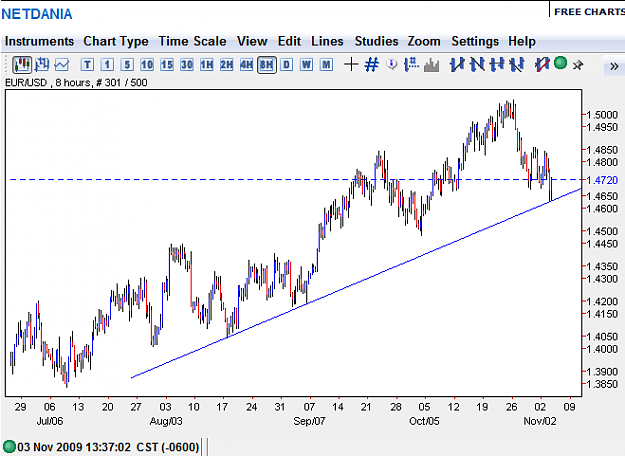This screenshot has width=625, height=456.
Task: Open the Lines menu
Action: pos(327,41)
